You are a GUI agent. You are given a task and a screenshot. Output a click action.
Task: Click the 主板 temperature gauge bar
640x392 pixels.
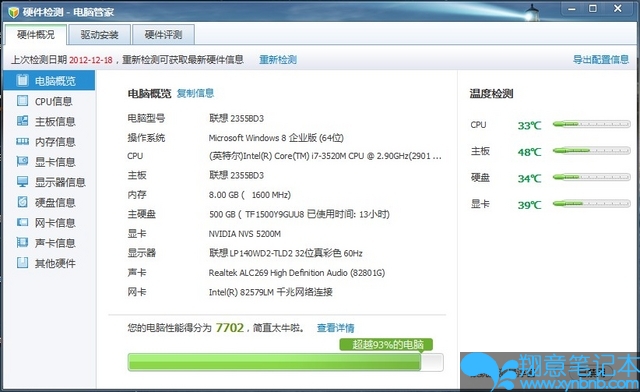(x=591, y=151)
